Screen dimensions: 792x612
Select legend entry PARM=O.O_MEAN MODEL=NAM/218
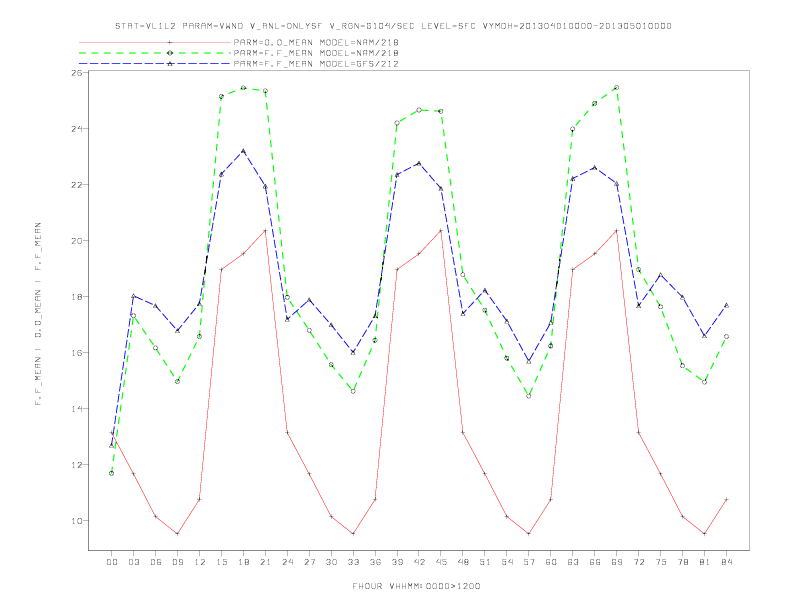316,42
